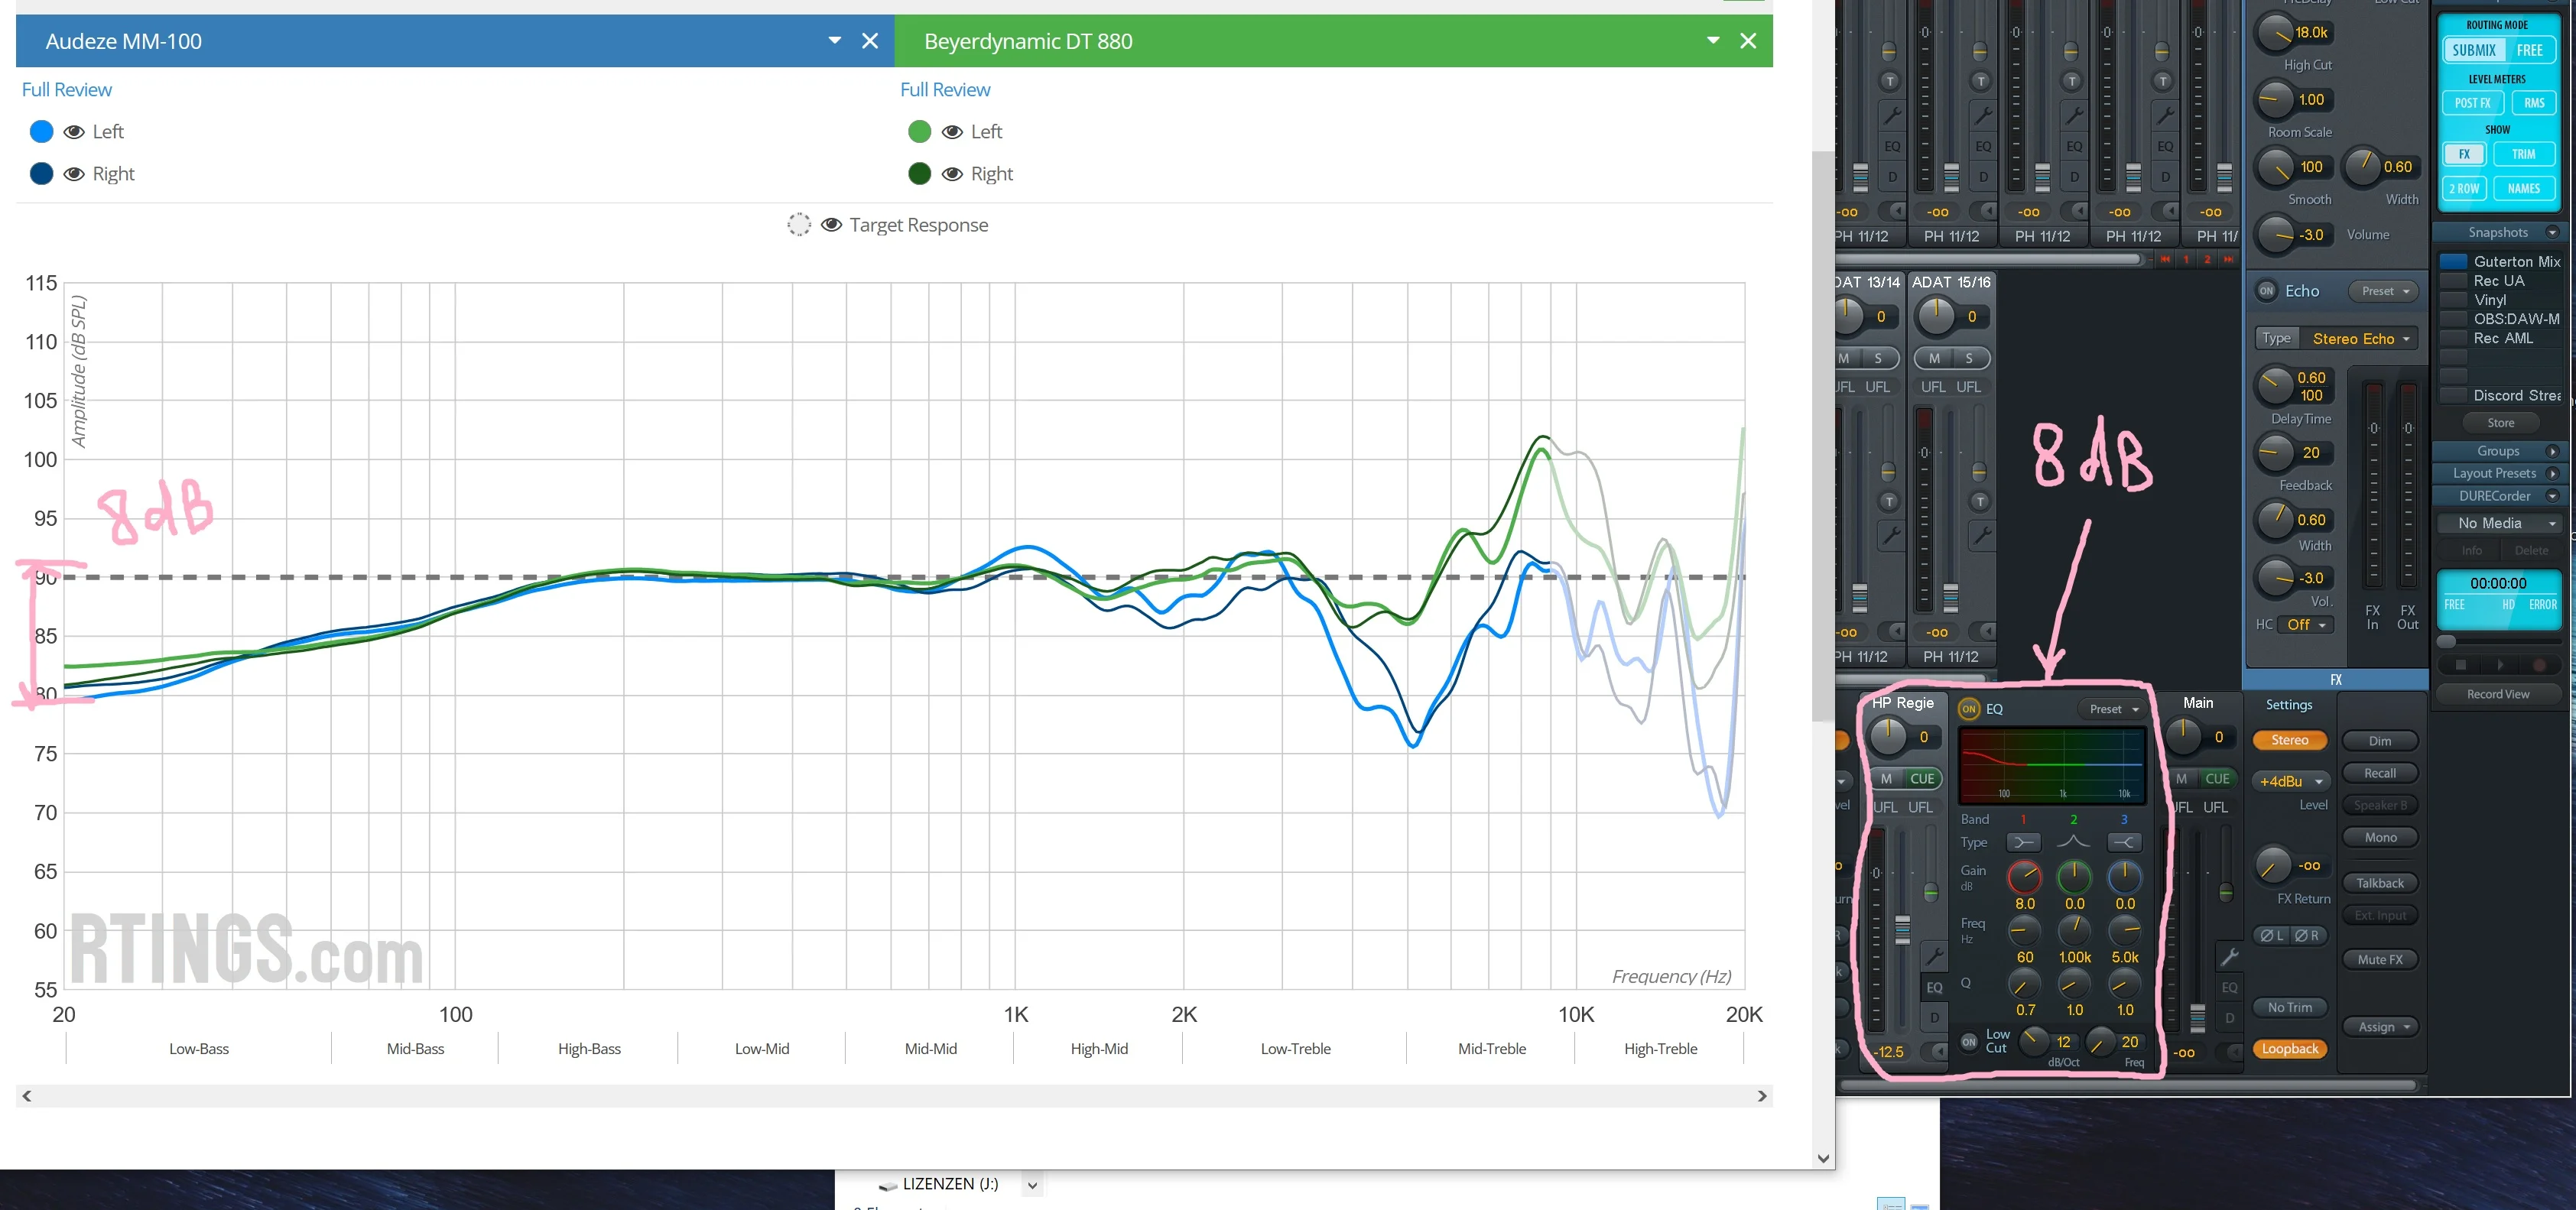
Task: Open the +4dBu level dropdown
Action: [x=2291, y=781]
